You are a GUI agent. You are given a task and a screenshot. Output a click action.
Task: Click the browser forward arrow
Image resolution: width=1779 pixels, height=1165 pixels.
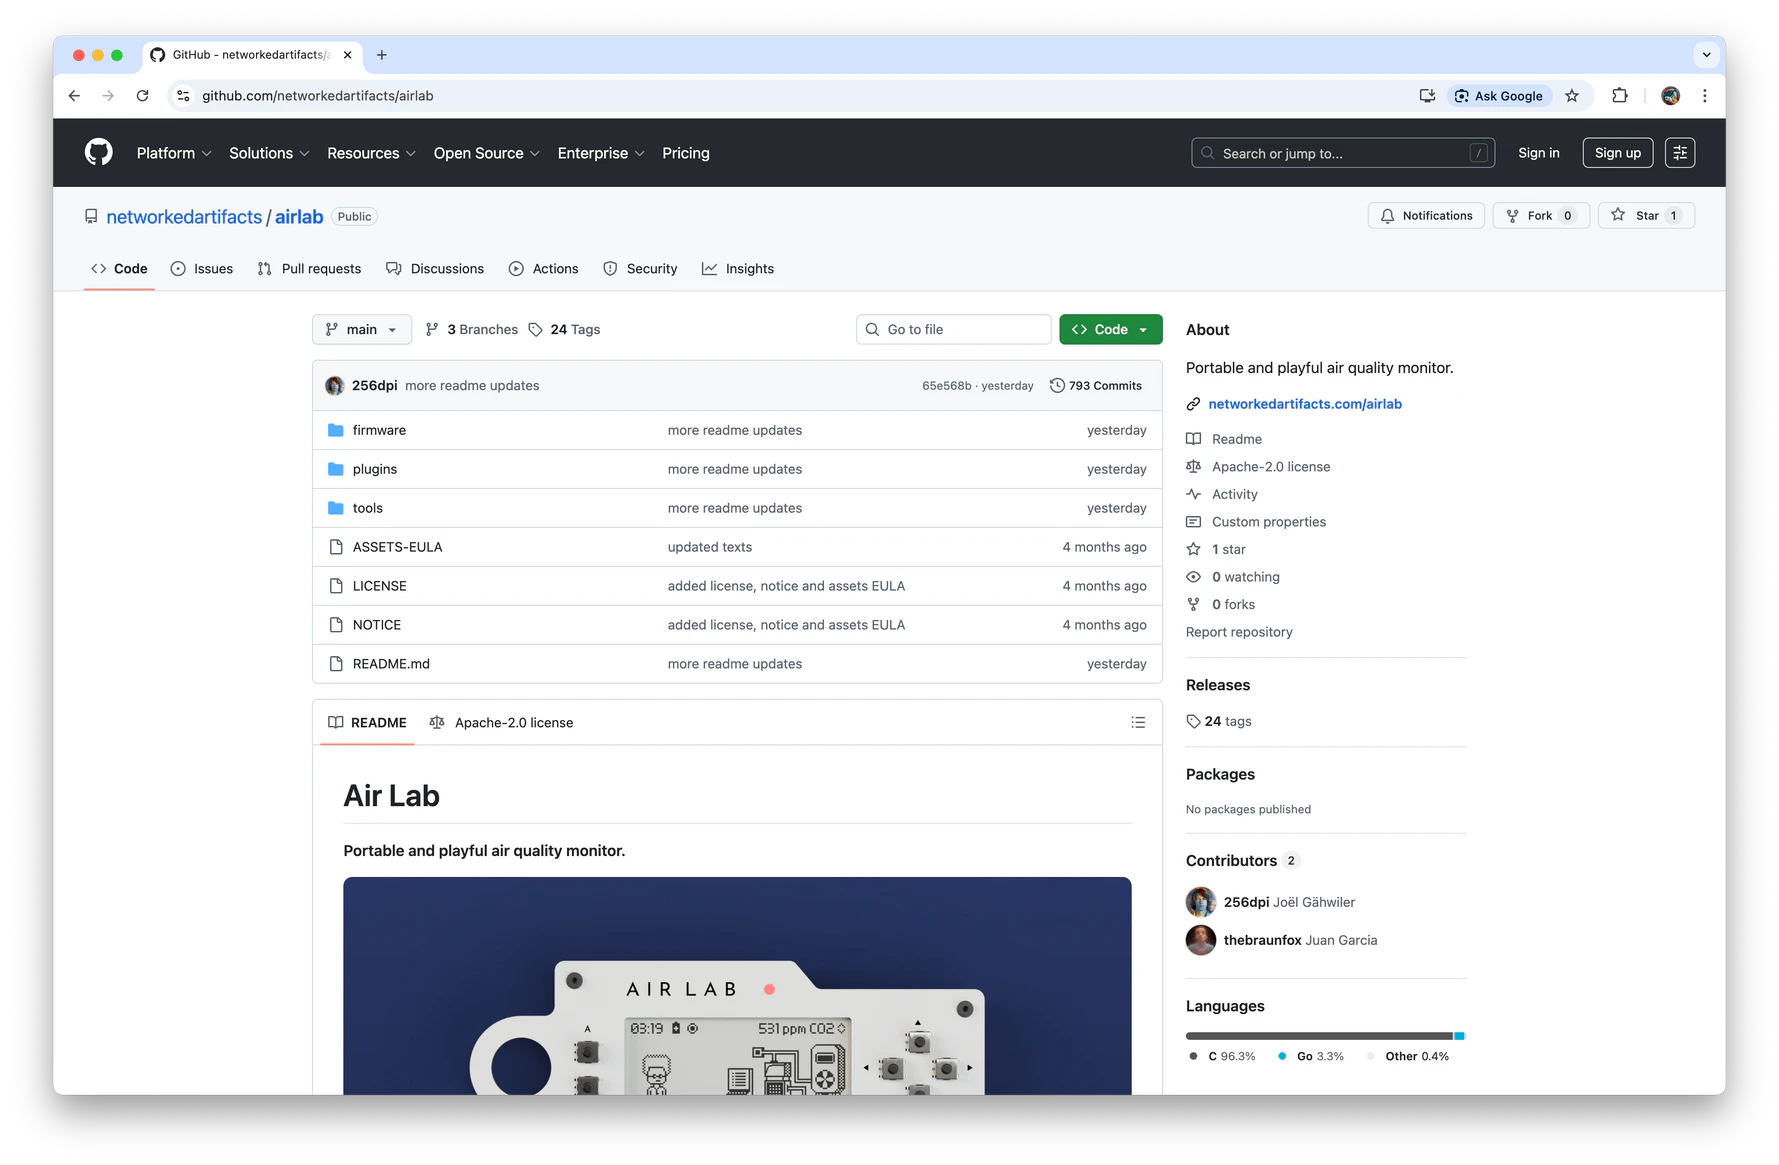point(108,96)
